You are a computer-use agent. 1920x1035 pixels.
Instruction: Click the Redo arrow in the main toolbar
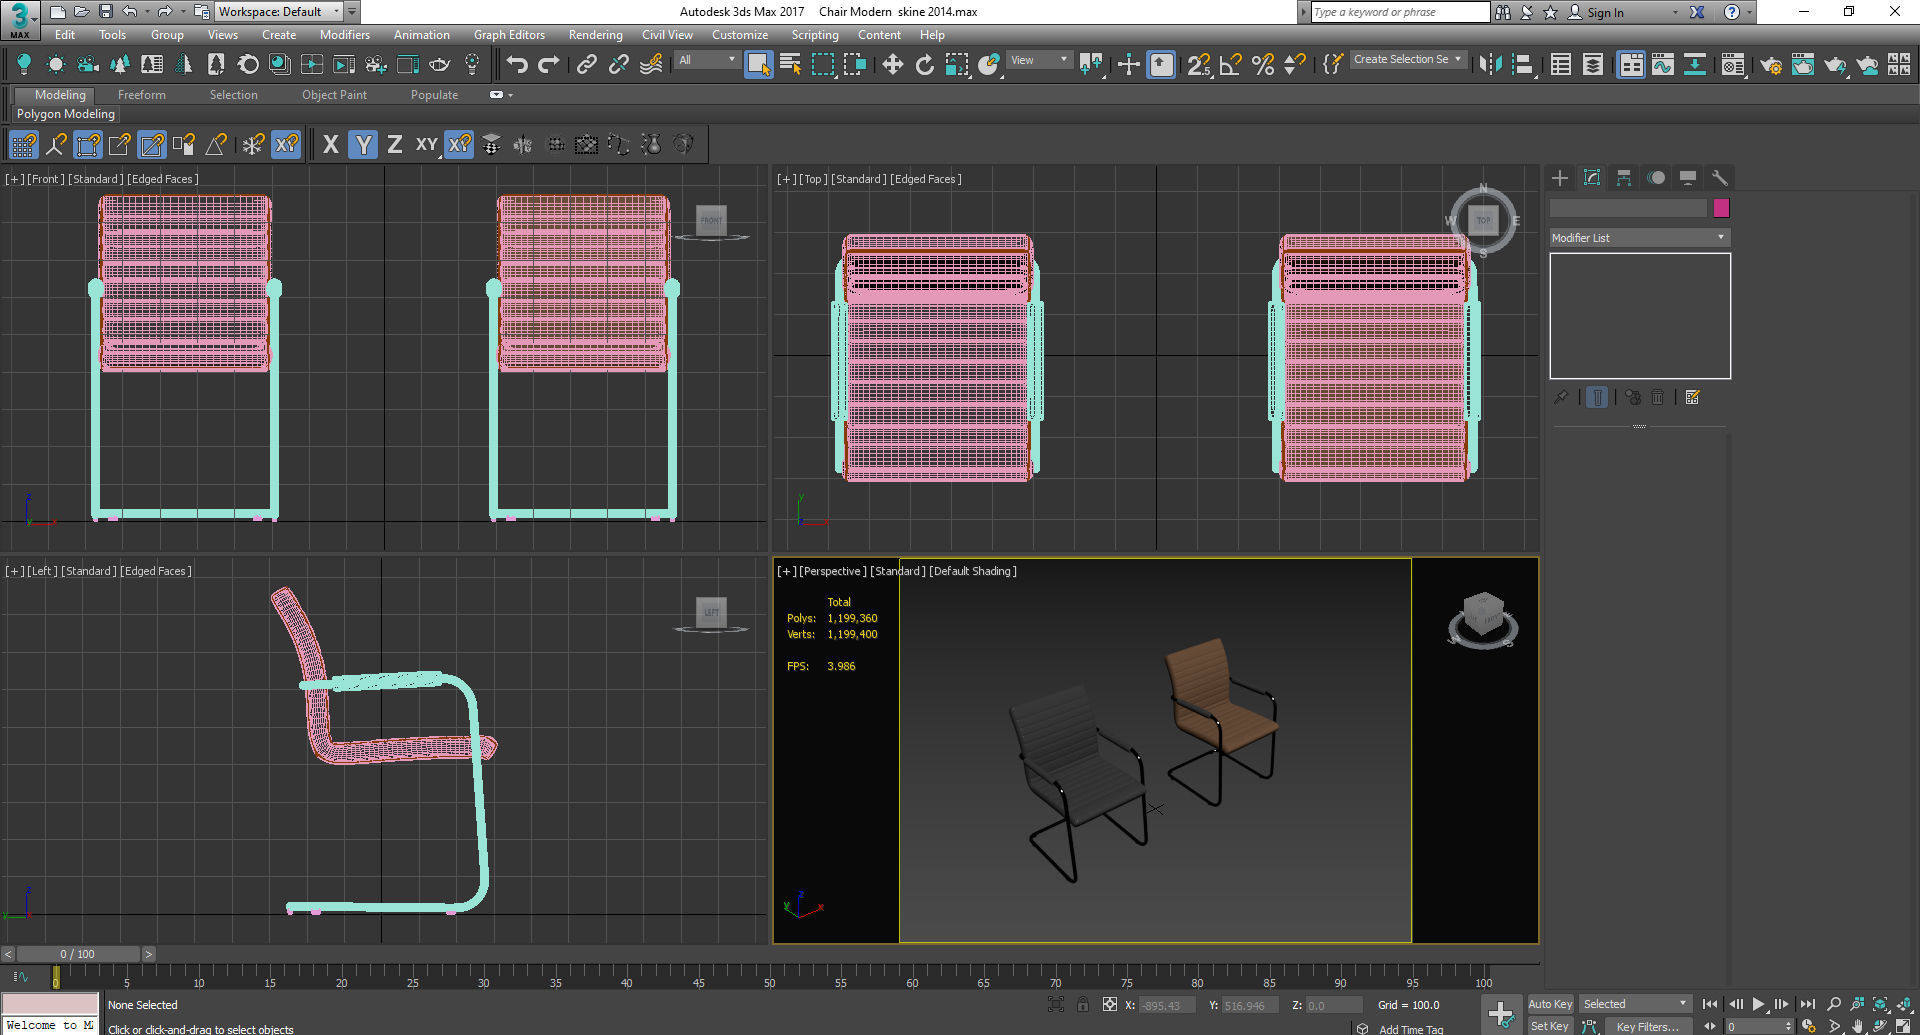(548, 65)
